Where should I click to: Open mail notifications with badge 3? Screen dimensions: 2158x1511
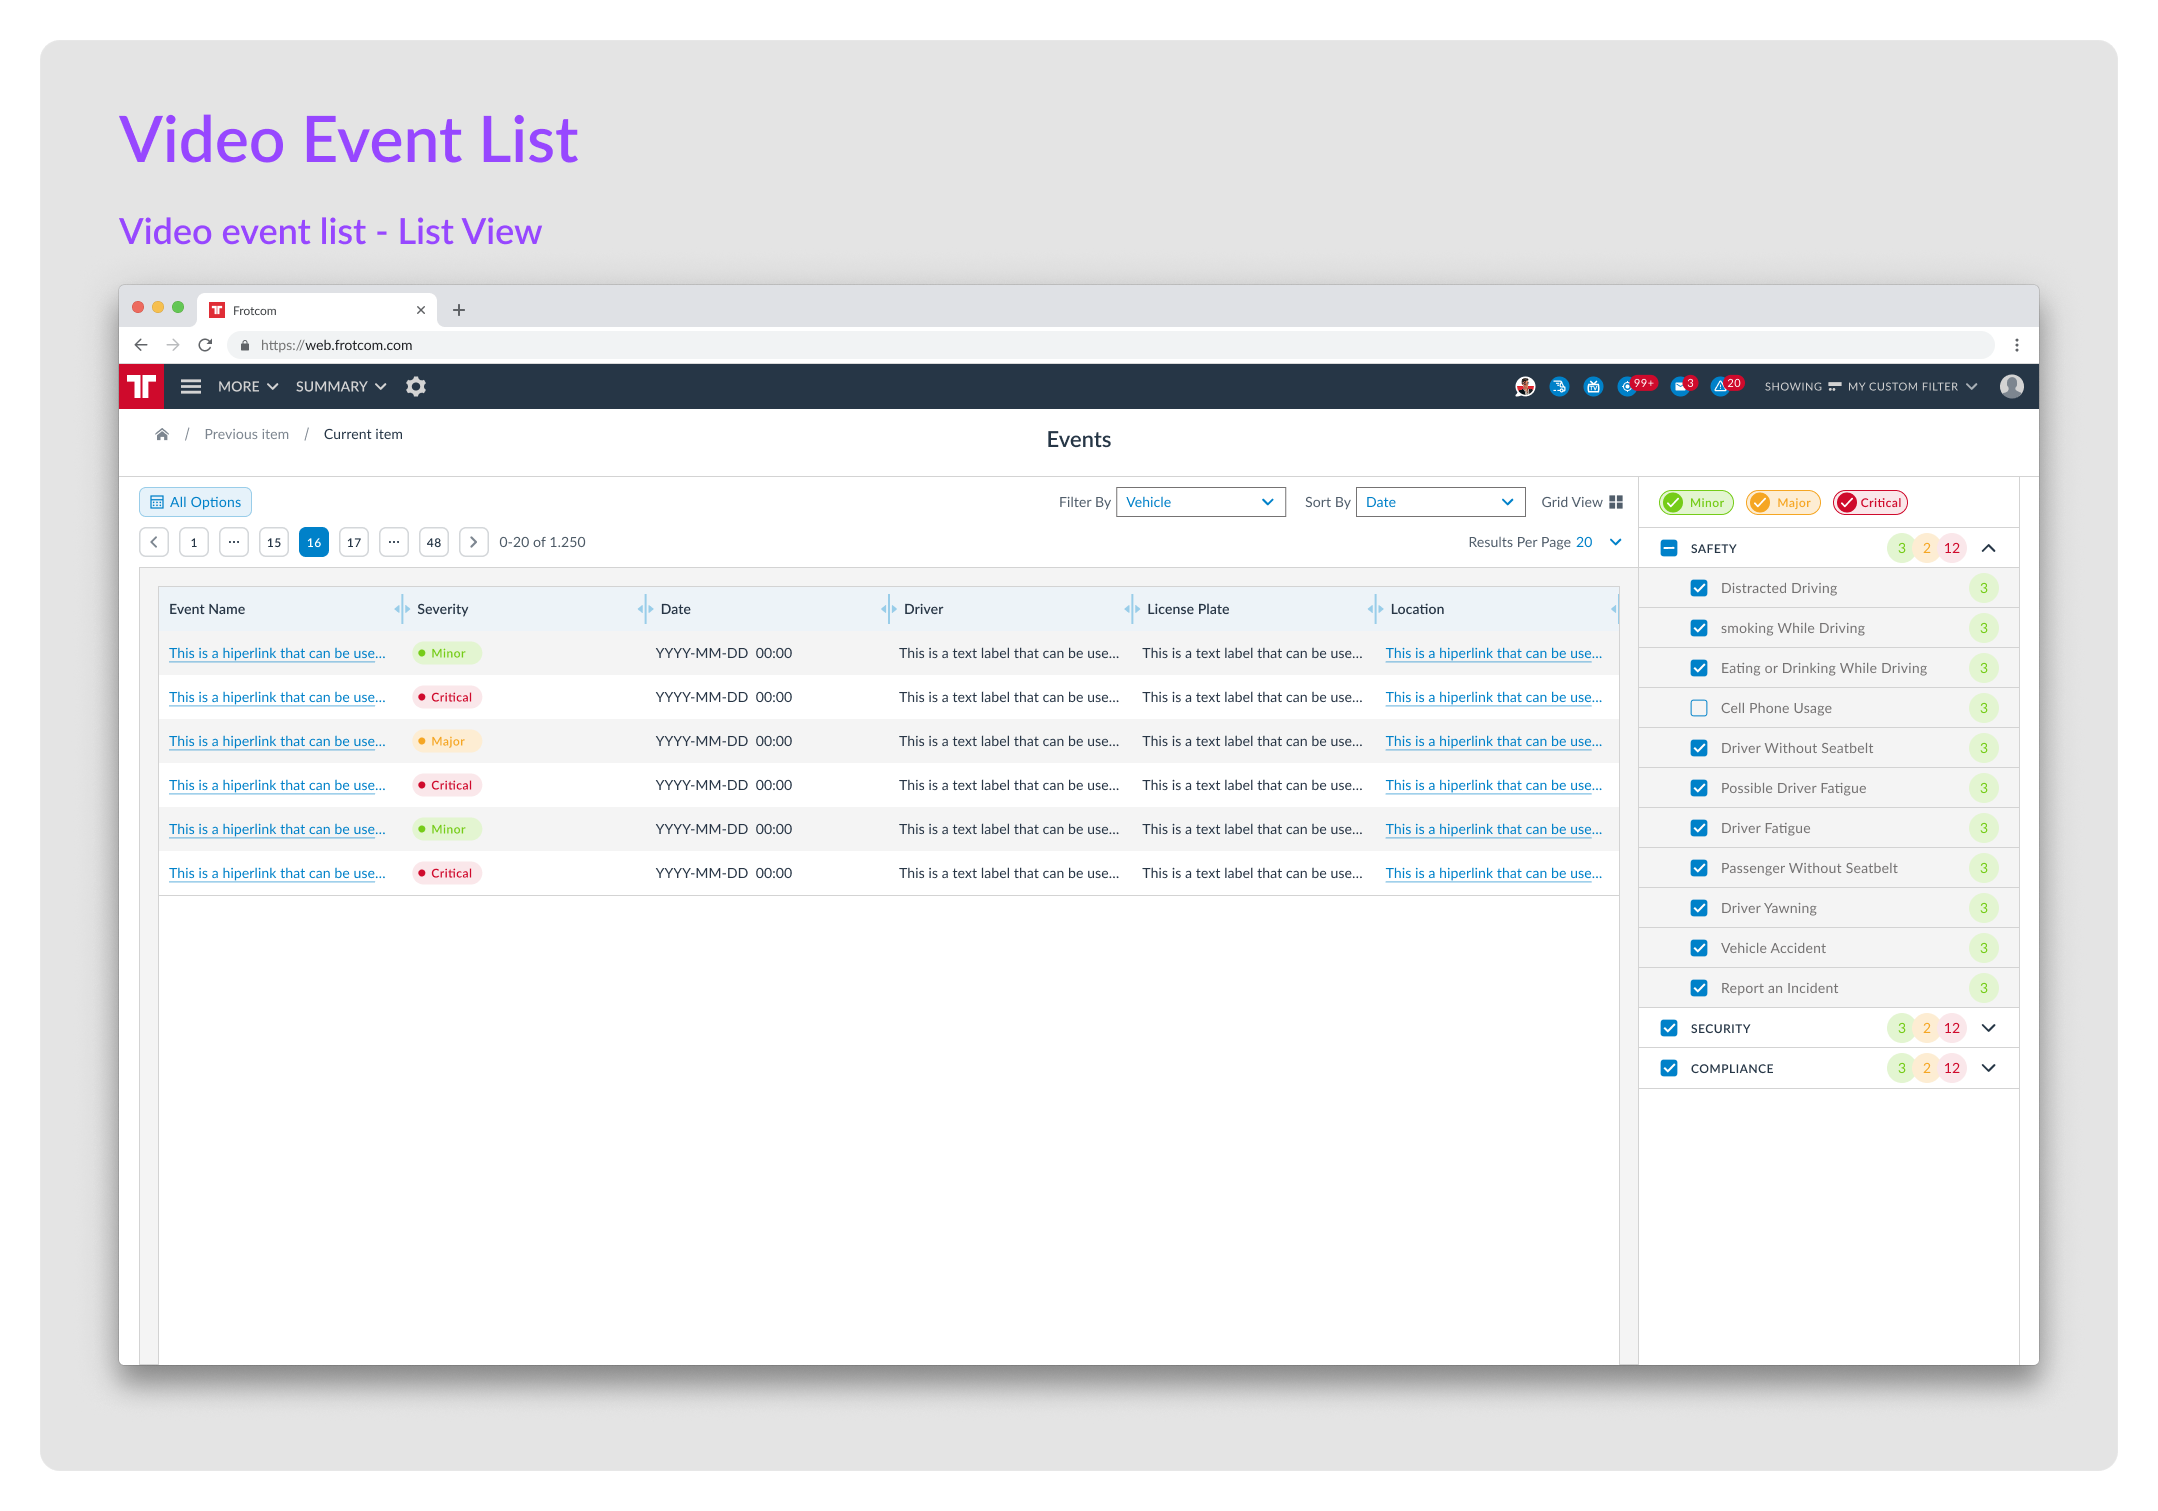(1681, 386)
